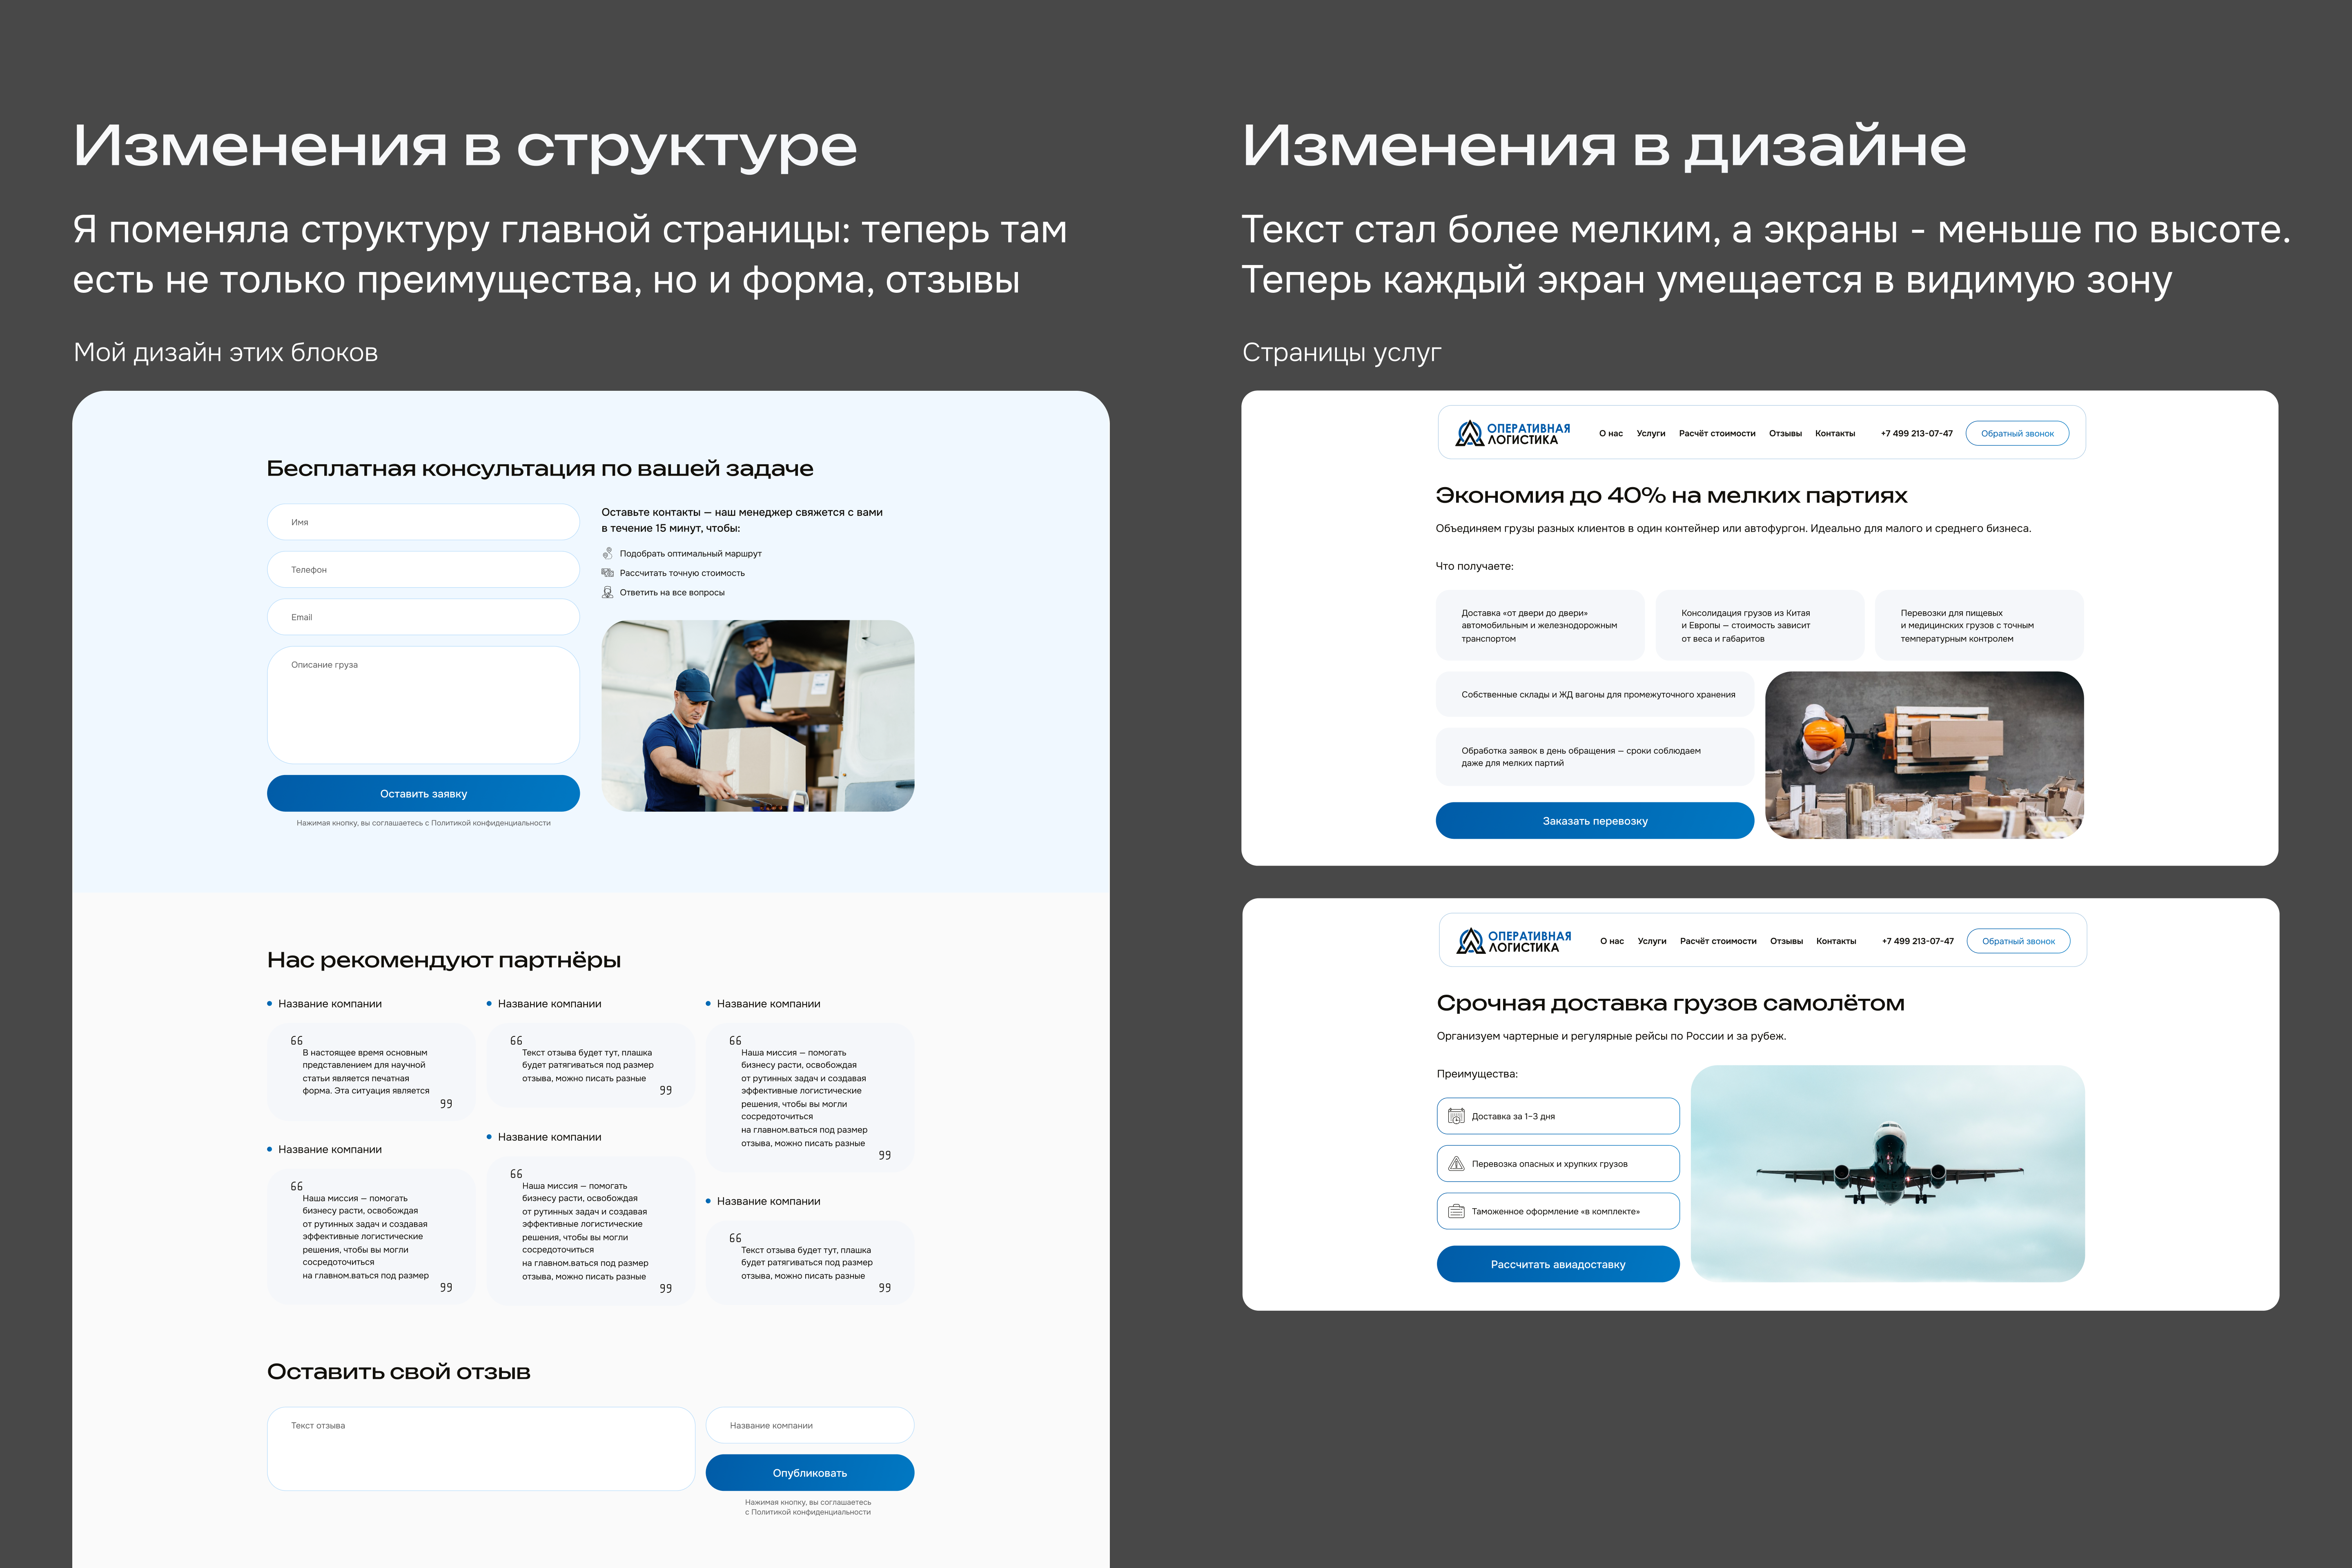Click the Рассчитать авиадоставку button
The width and height of the screenshot is (2352, 1568).
(1558, 1264)
